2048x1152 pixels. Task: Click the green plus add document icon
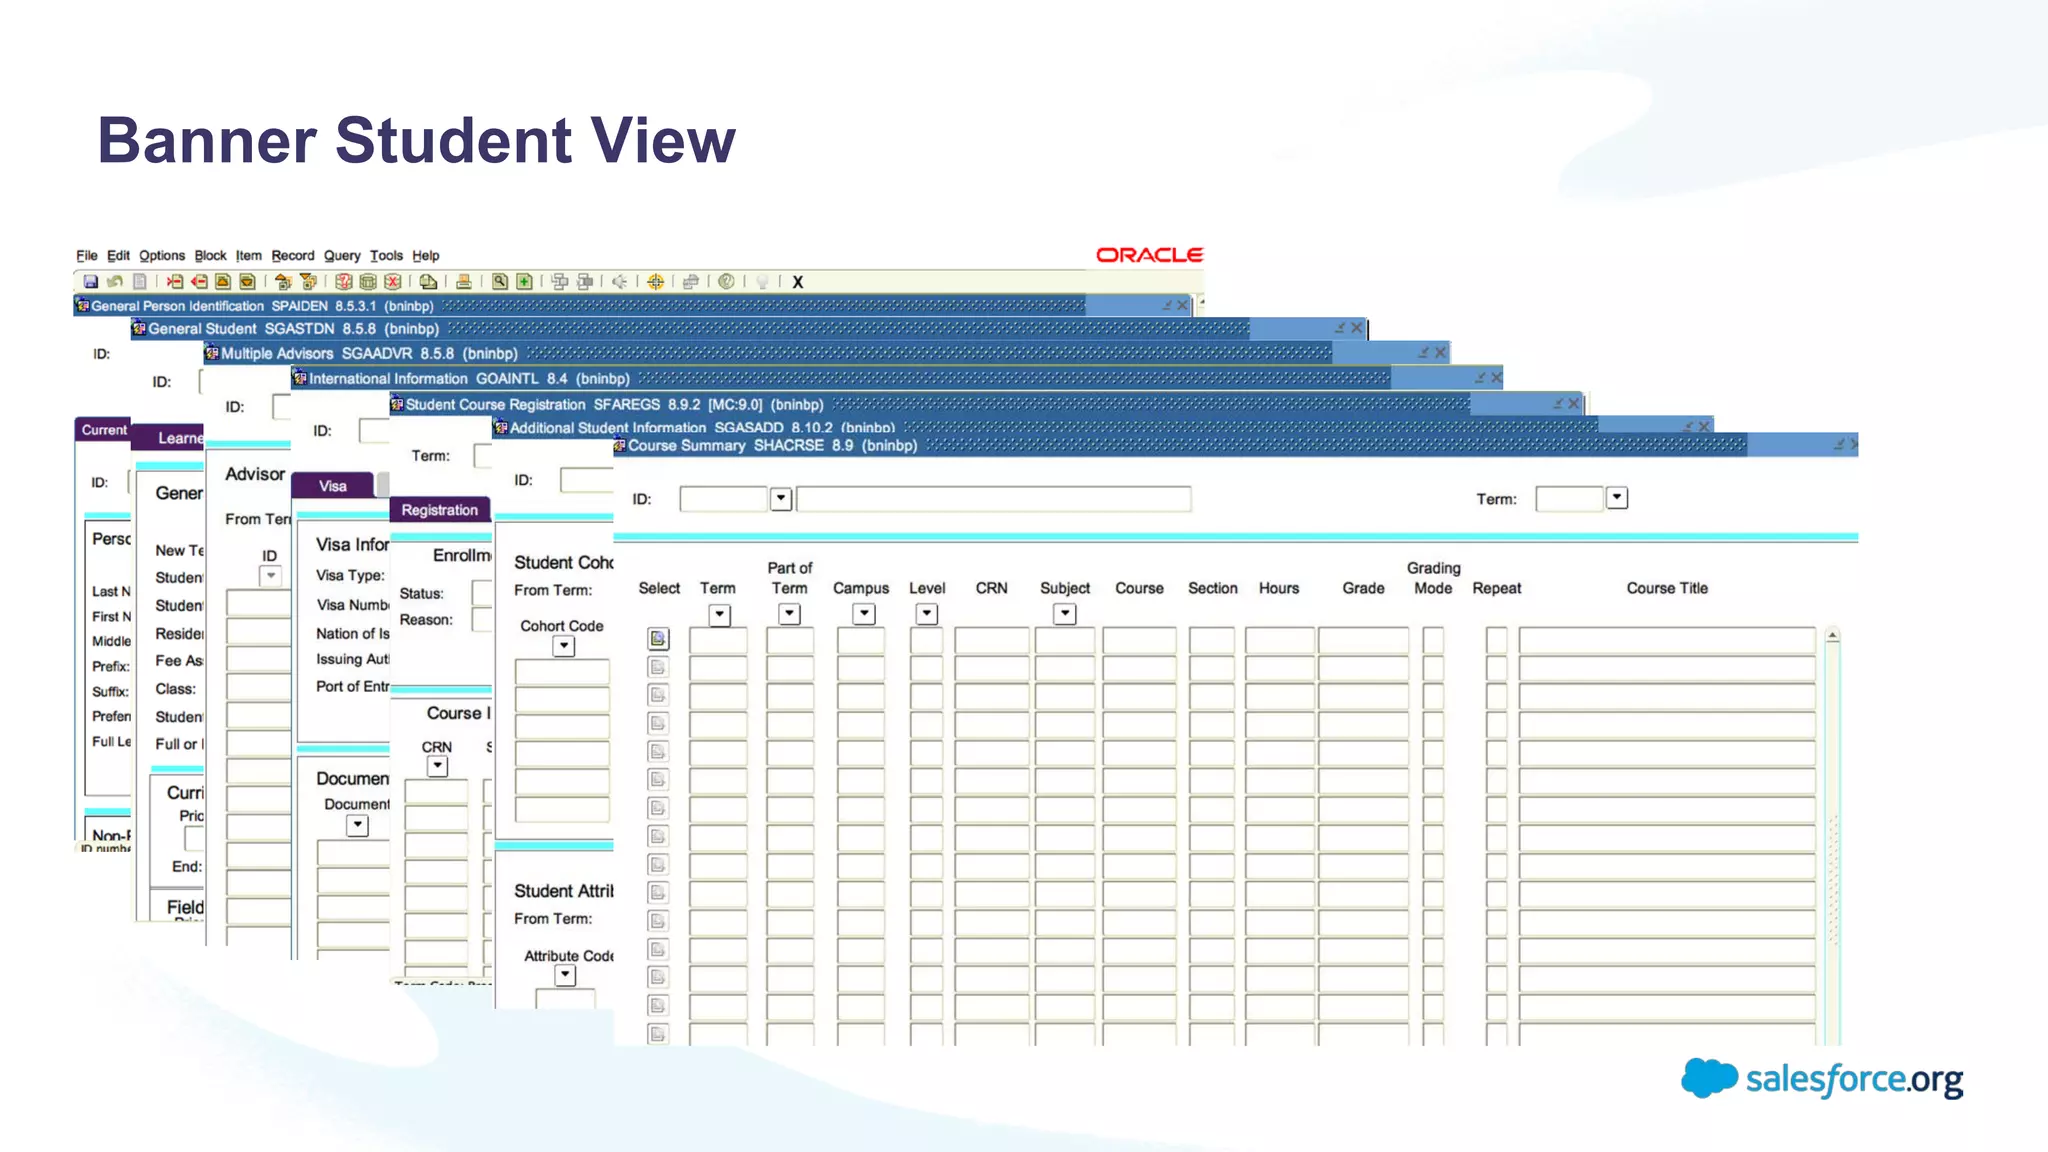click(x=524, y=282)
